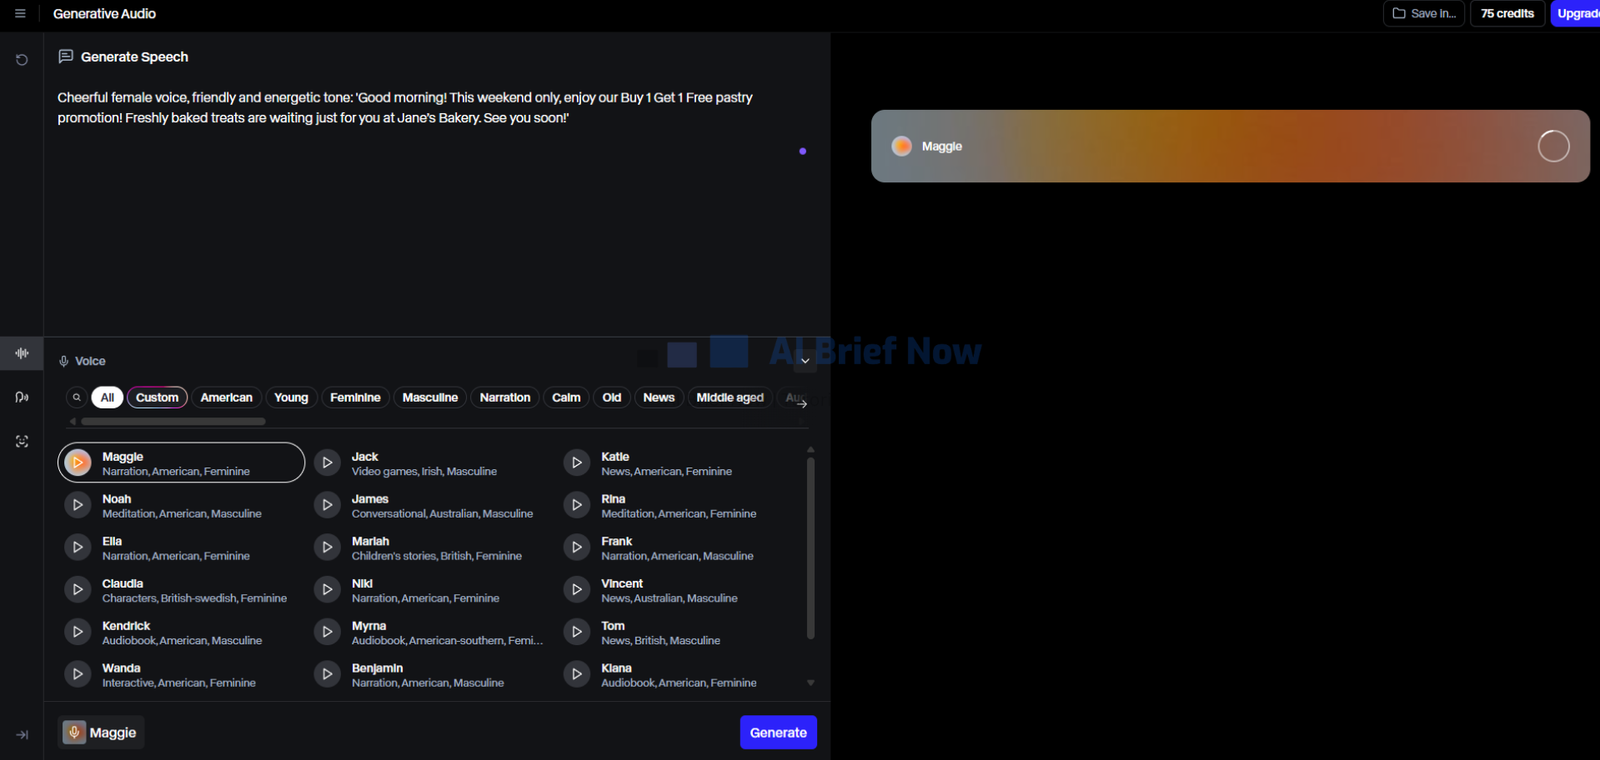Collapse sidebar with the arrow icon
Viewport: 1600px width, 760px height.
pos(22,735)
